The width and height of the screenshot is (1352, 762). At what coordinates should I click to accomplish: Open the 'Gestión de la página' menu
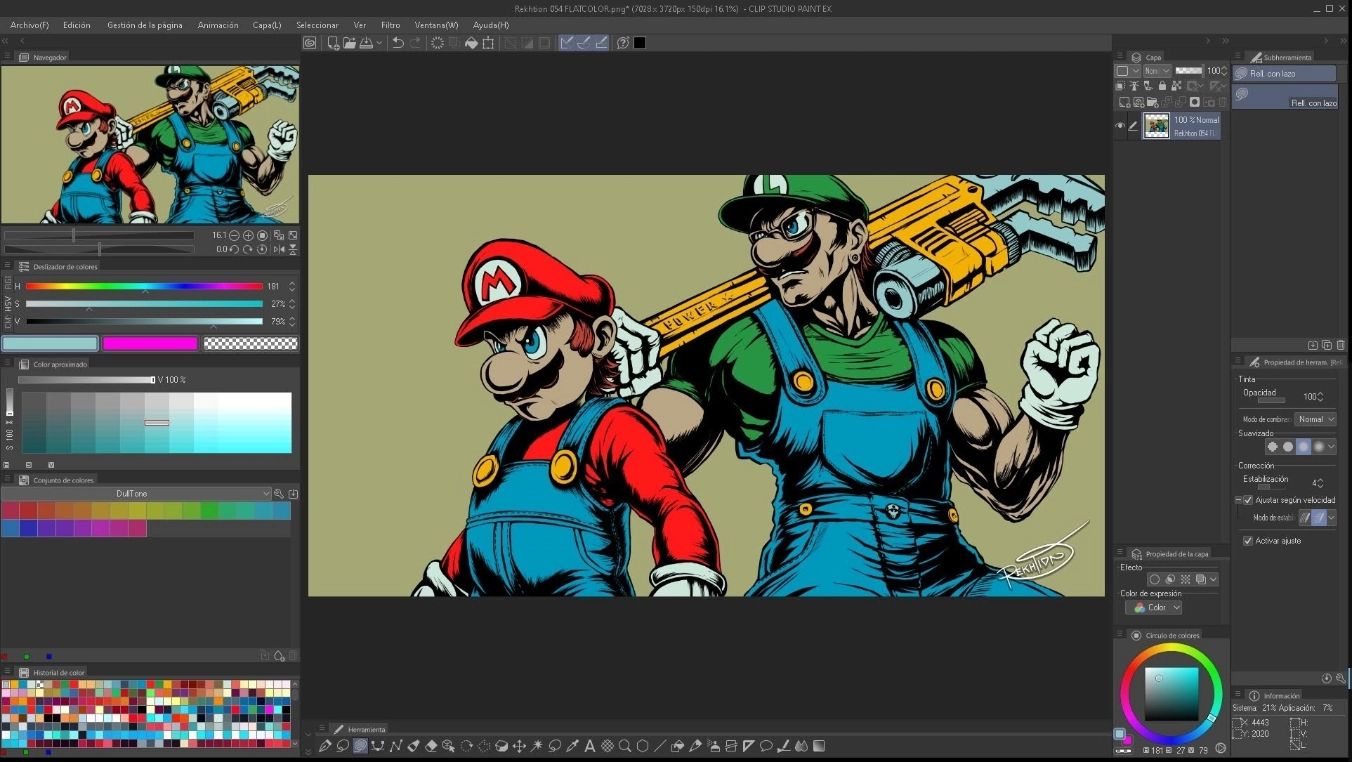pyautogui.click(x=145, y=25)
